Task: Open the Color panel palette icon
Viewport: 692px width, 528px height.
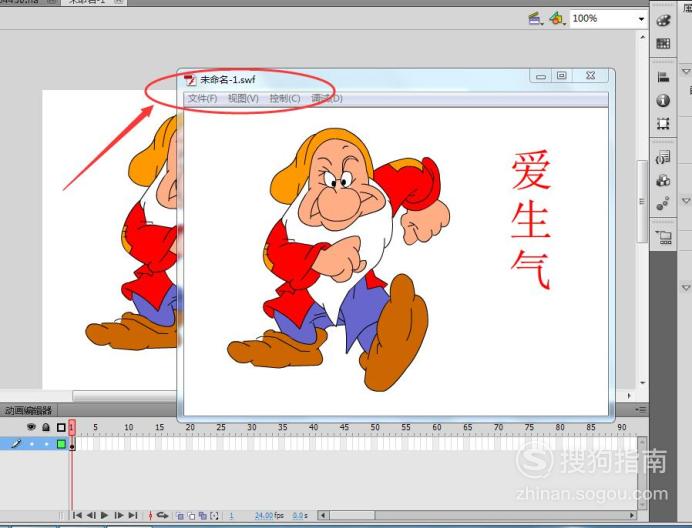Action: click(x=663, y=20)
